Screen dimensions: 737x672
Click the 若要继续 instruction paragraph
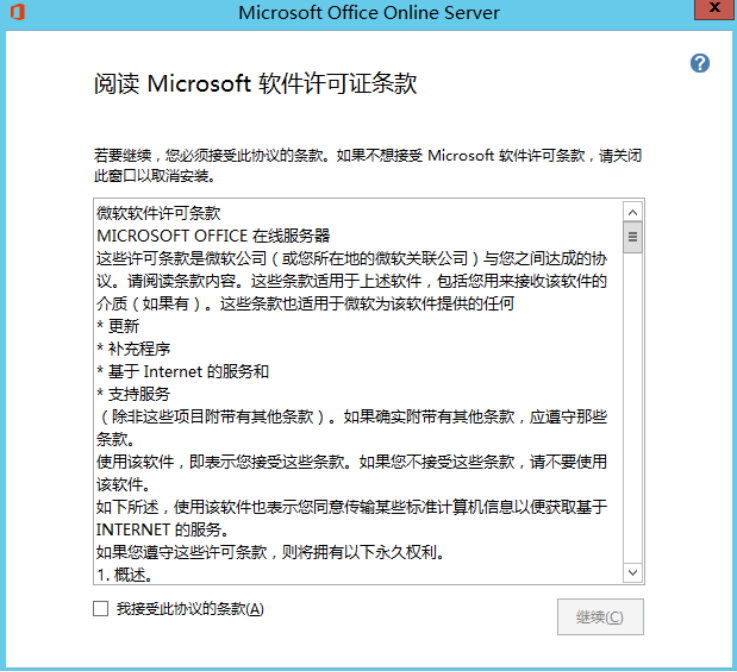point(368,165)
